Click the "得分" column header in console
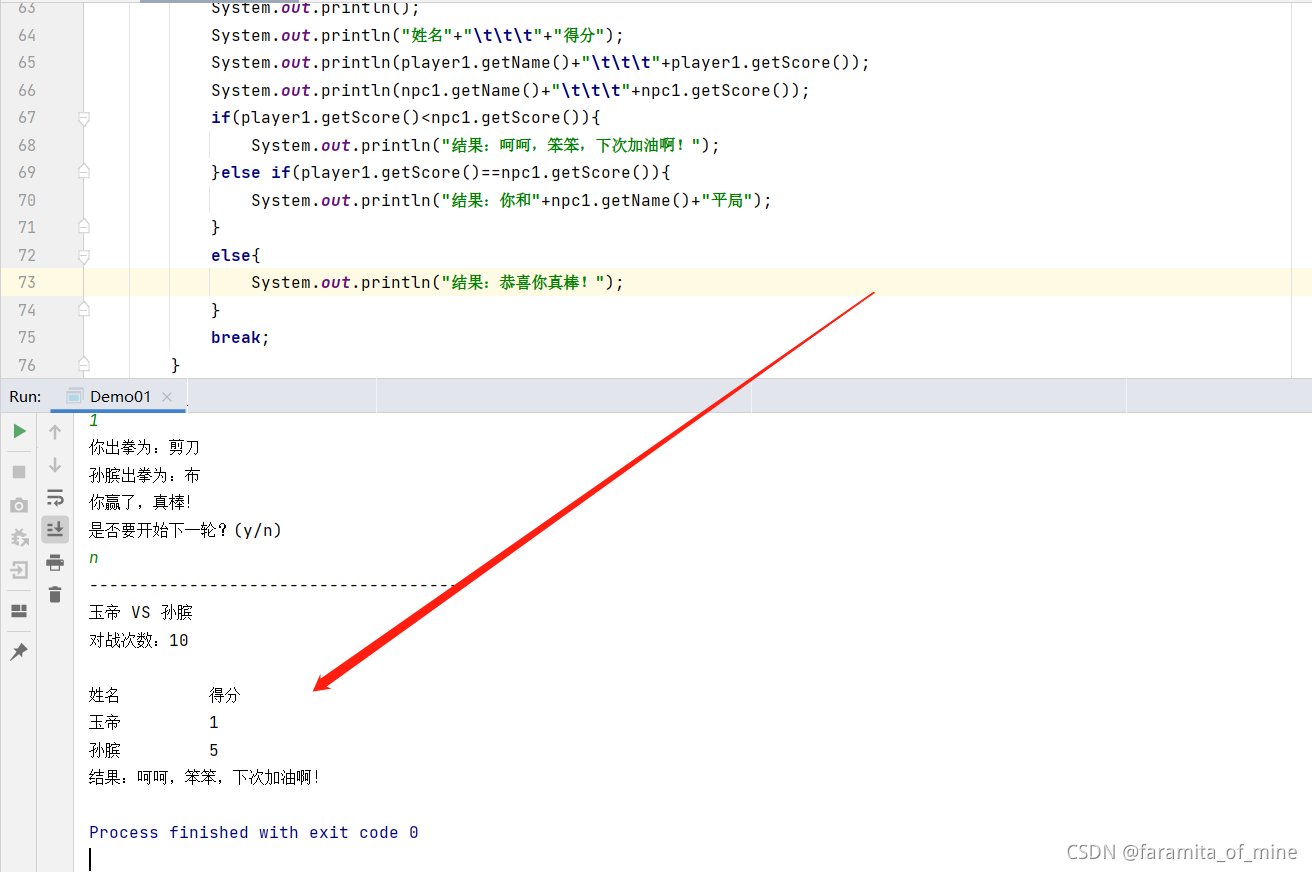This screenshot has height=872, width=1312. [225, 695]
